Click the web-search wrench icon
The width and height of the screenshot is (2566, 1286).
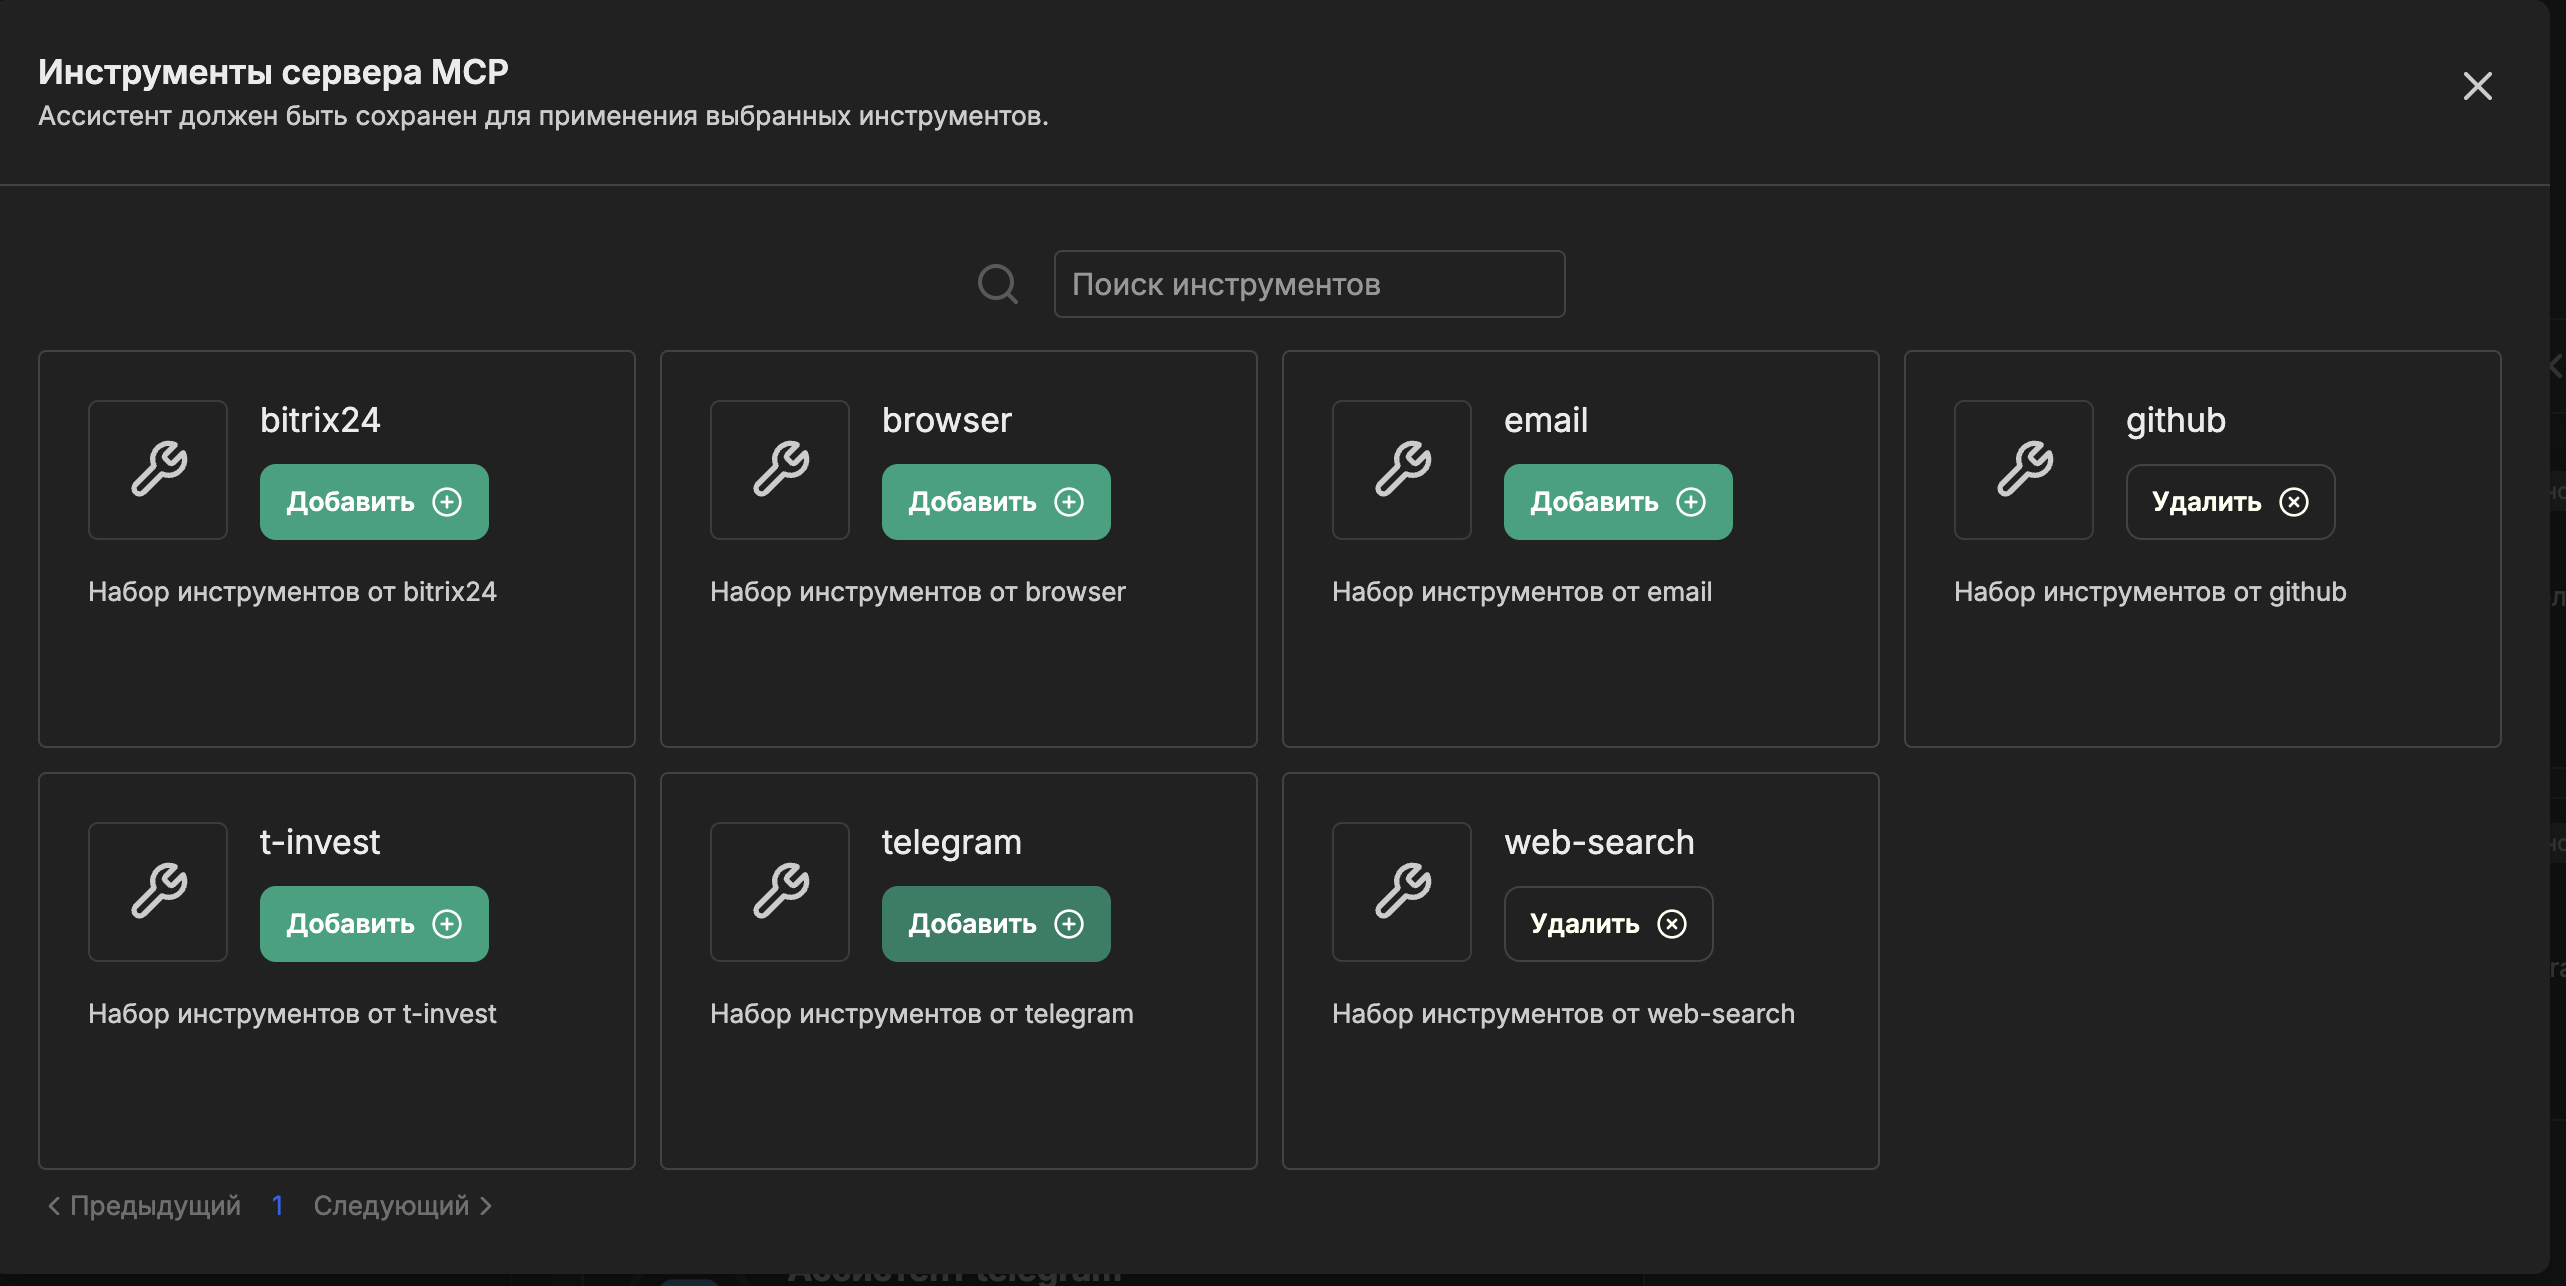pos(1402,892)
